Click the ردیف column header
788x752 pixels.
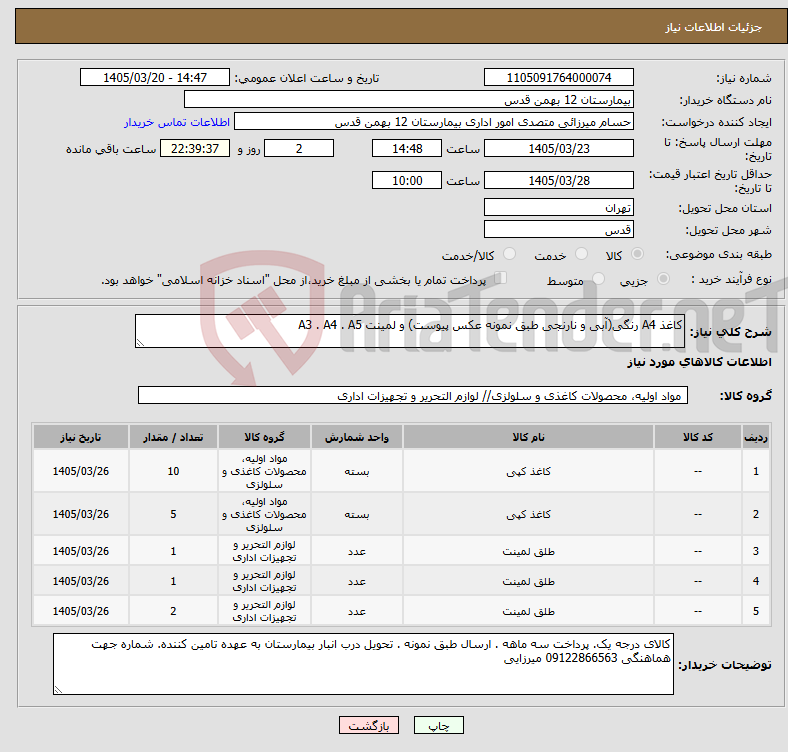(755, 437)
